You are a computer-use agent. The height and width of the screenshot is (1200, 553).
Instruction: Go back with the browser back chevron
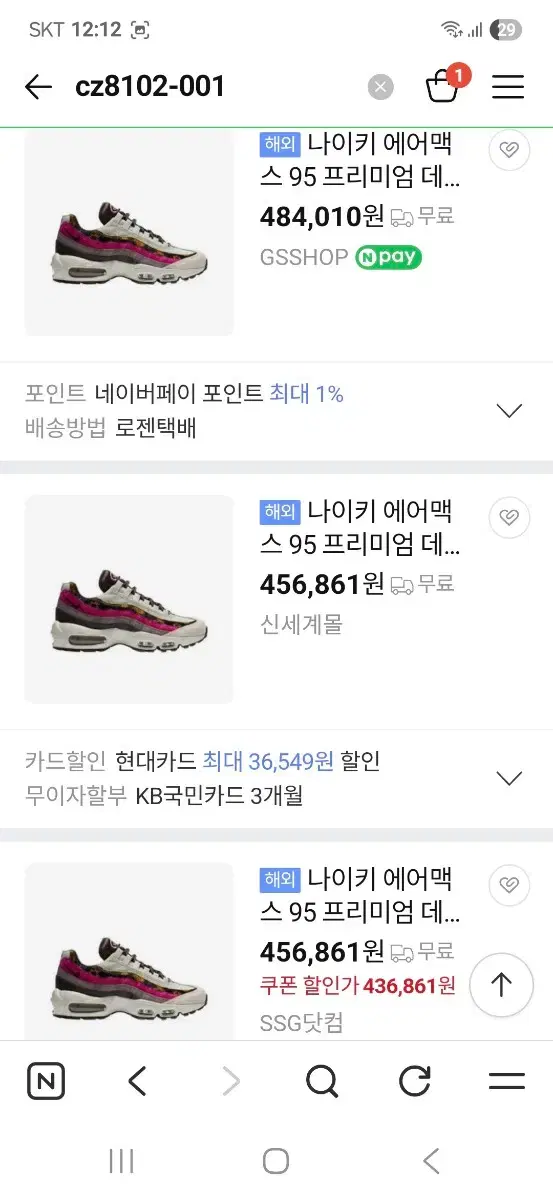138,1081
